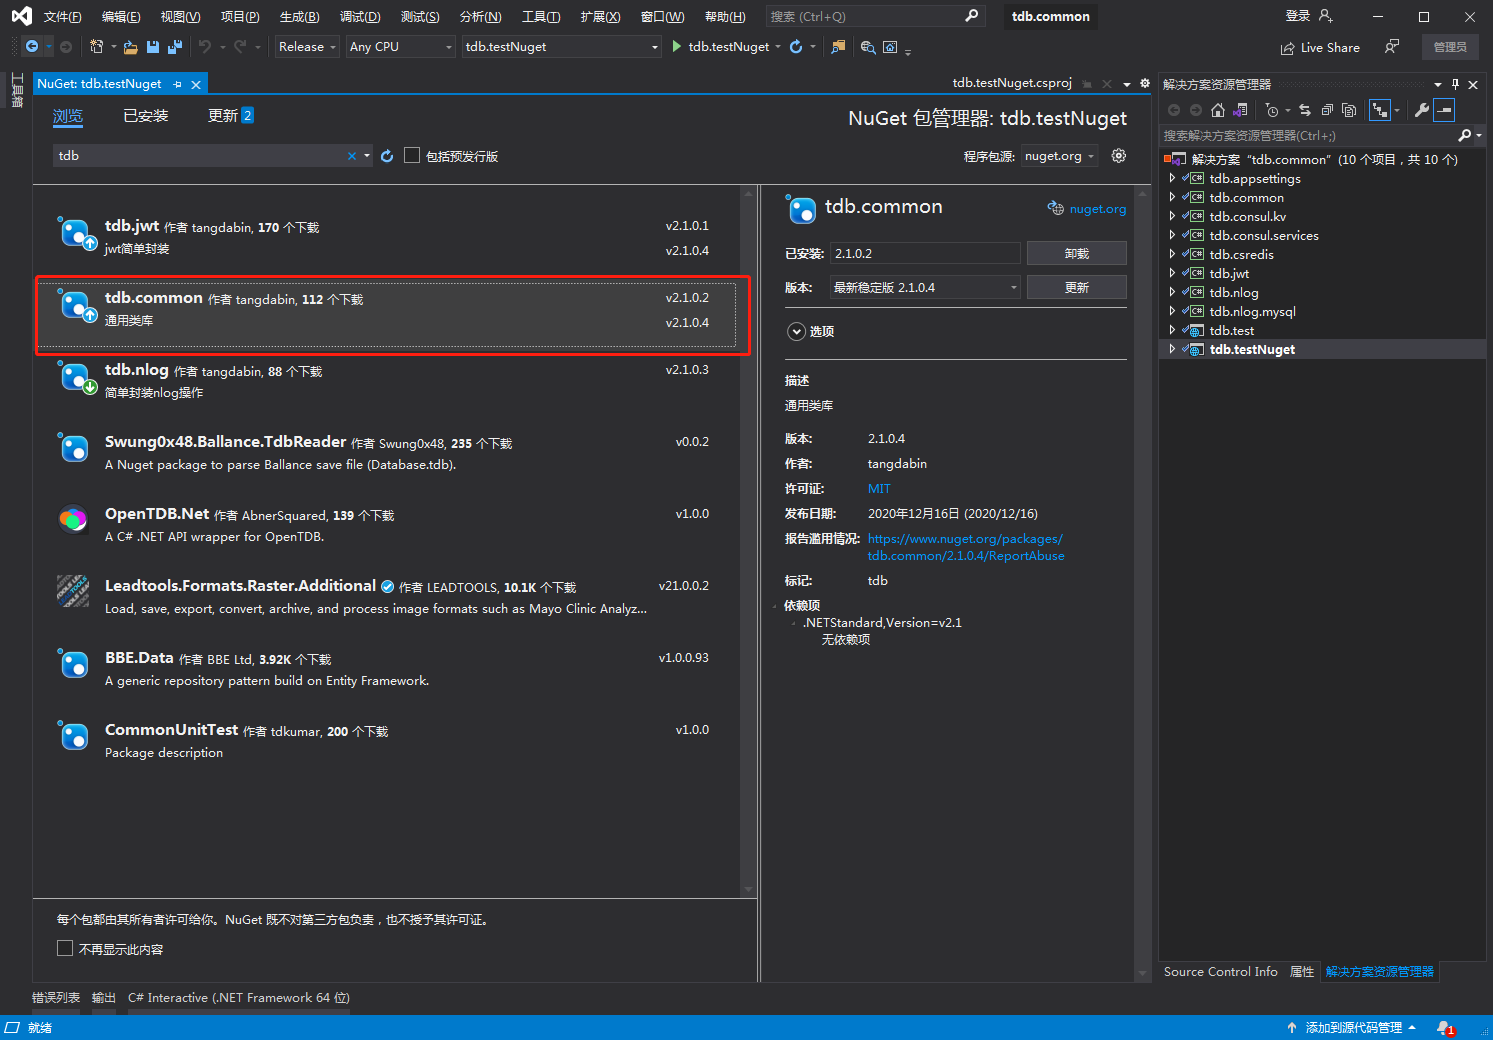Image resolution: width=1493 pixels, height=1040 pixels.
Task: Switch views with the Solution Explorer purple icon
Action: tap(1241, 110)
